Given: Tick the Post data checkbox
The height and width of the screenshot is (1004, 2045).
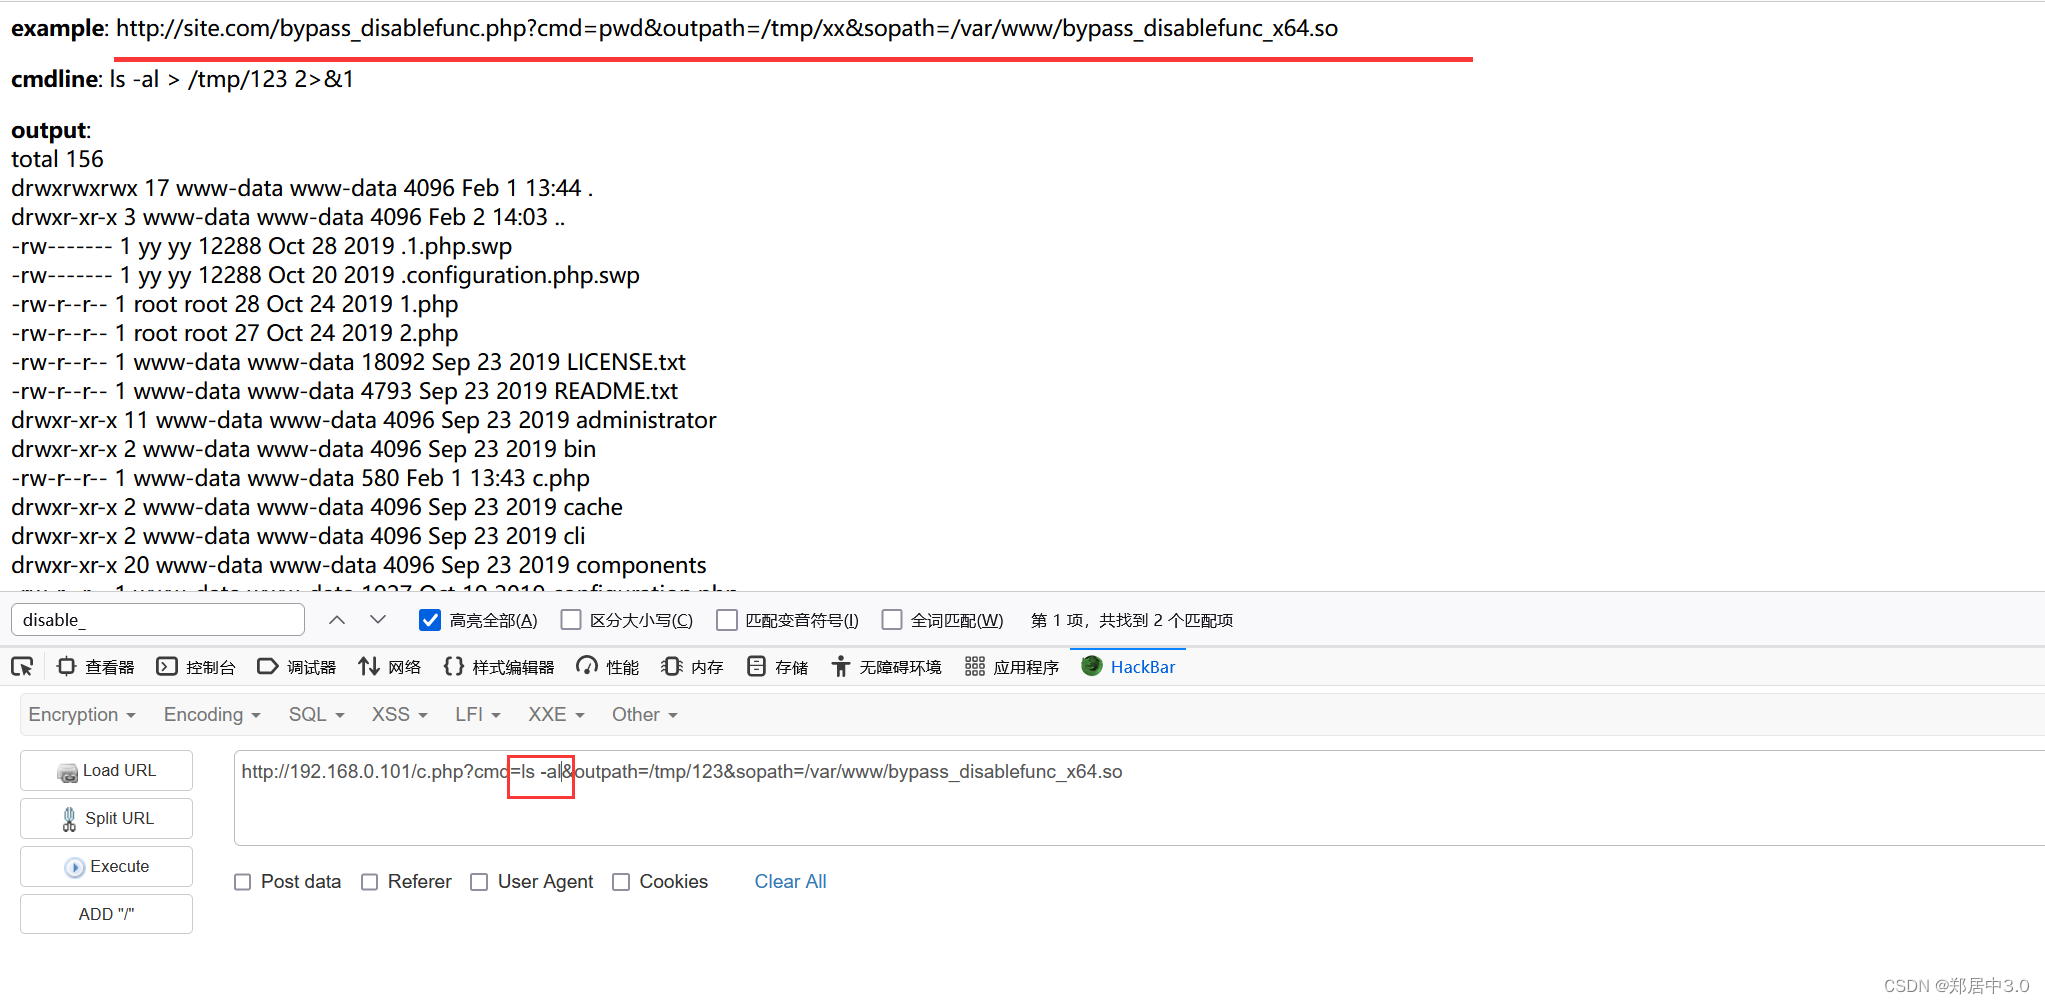Looking at the screenshot, I should [x=242, y=882].
